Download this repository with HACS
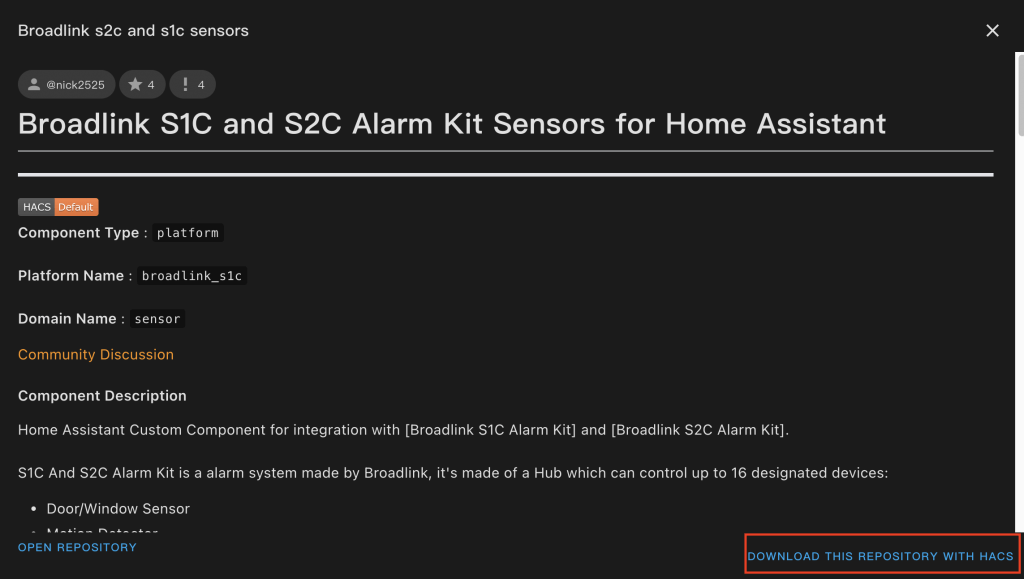This screenshot has width=1024, height=579. [x=880, y=556]
